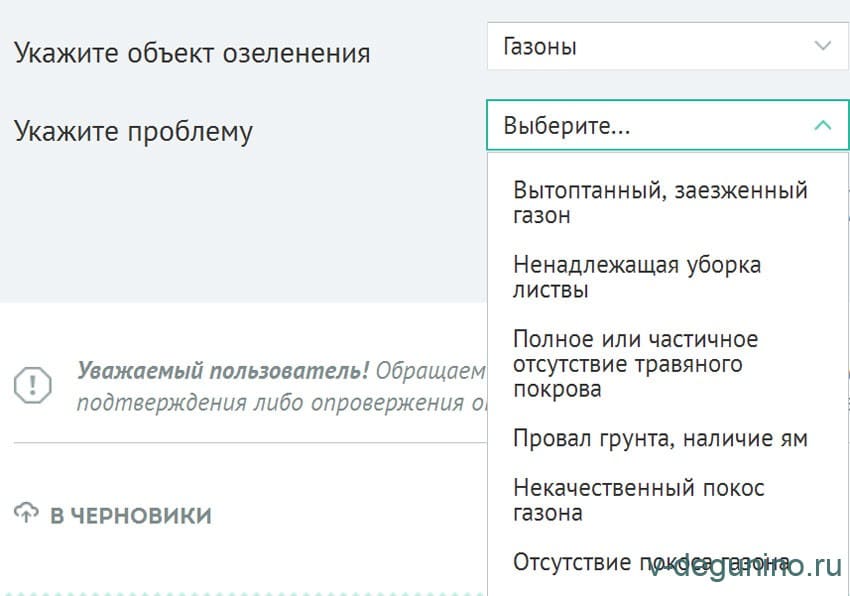850x596 pixels.
Task: Click the horizontal divider line below the notice
Action: (x=248, y=442)
